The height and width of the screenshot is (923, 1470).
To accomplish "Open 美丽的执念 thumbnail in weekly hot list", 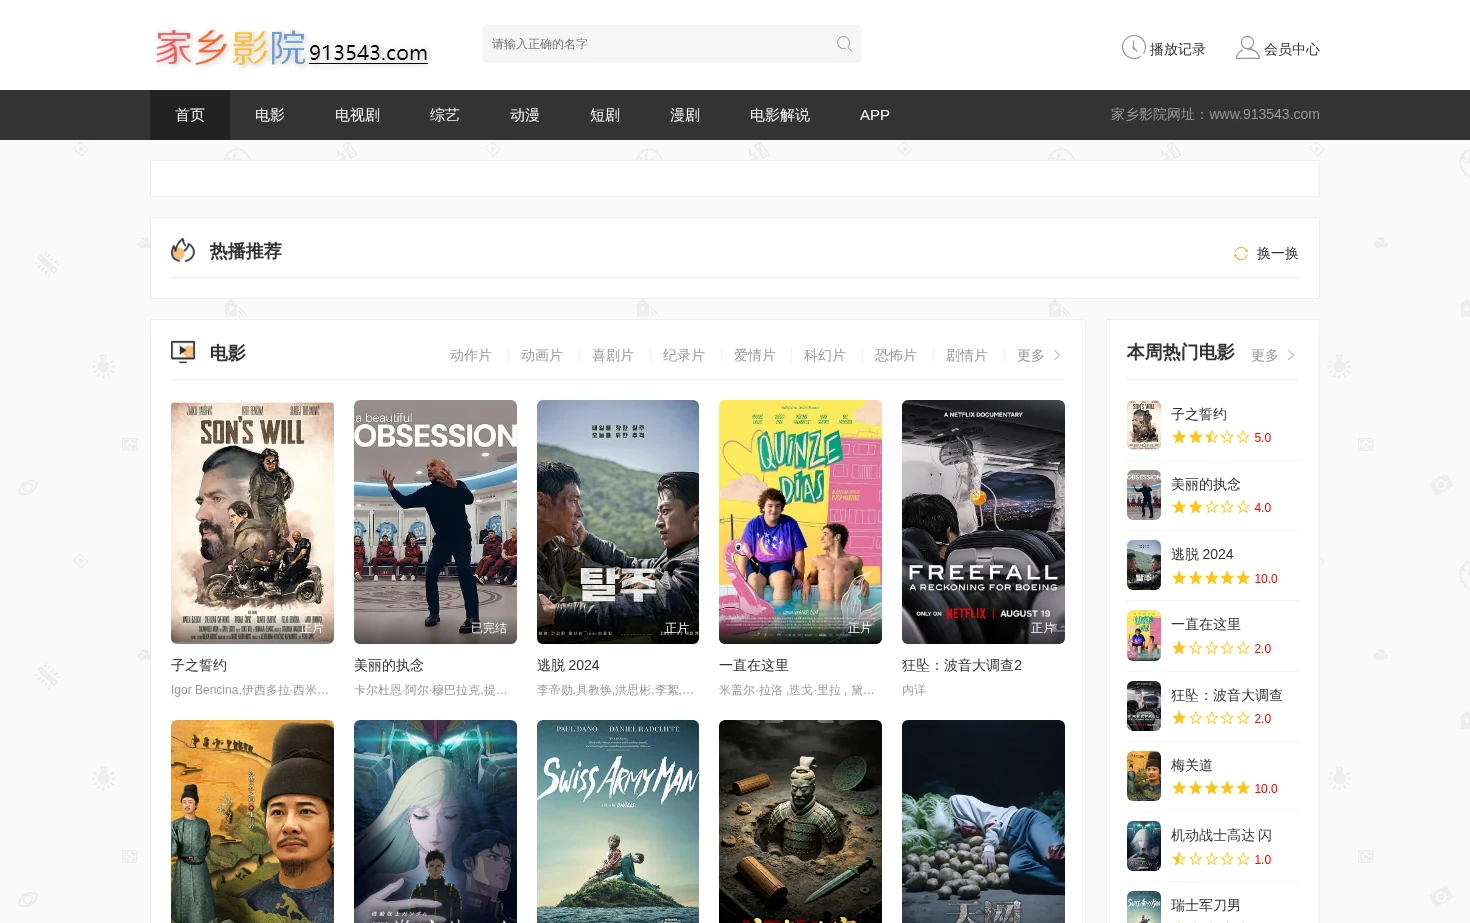I will (x=1144, y=495).
